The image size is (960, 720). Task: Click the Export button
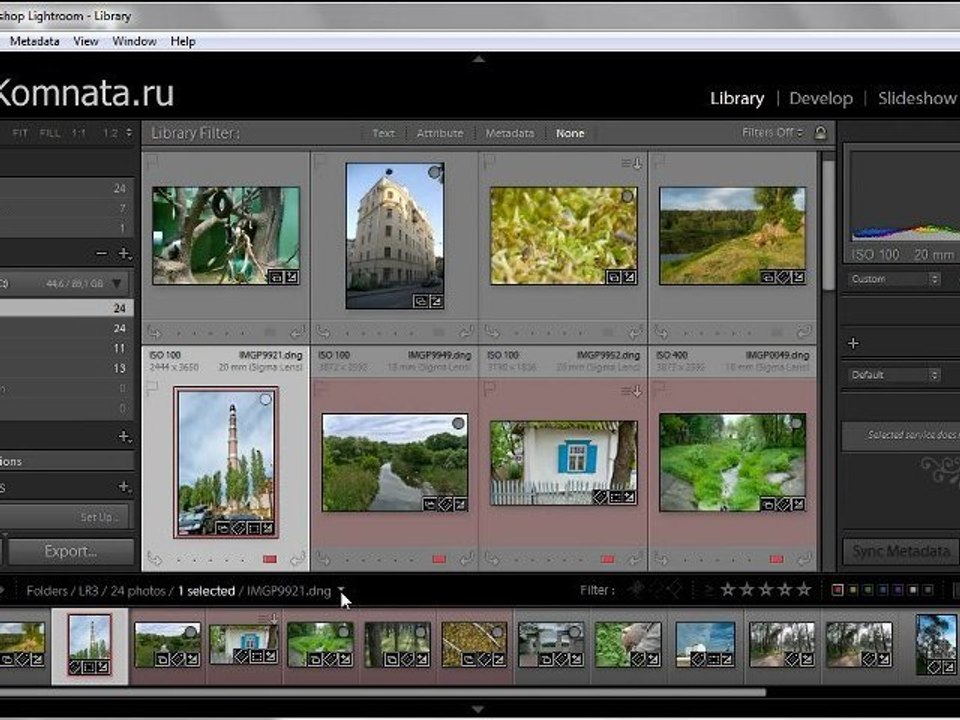pos(71,551)
